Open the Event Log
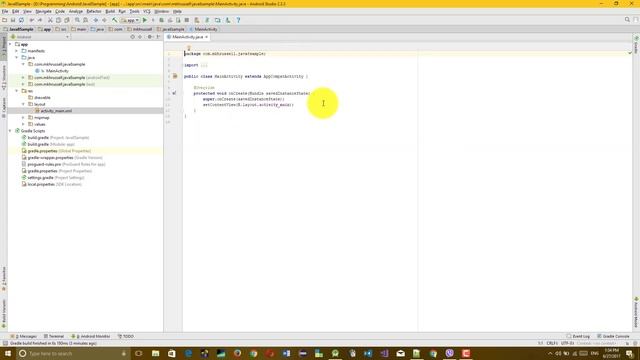This screenshot has width=640, height=360. coord(578,336)
